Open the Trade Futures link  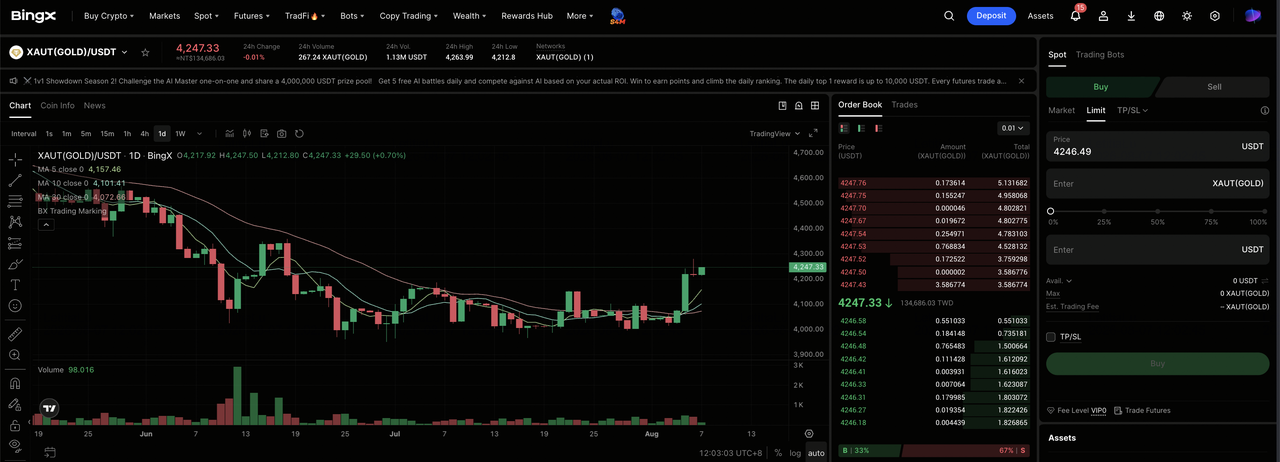click(1142, 410)
